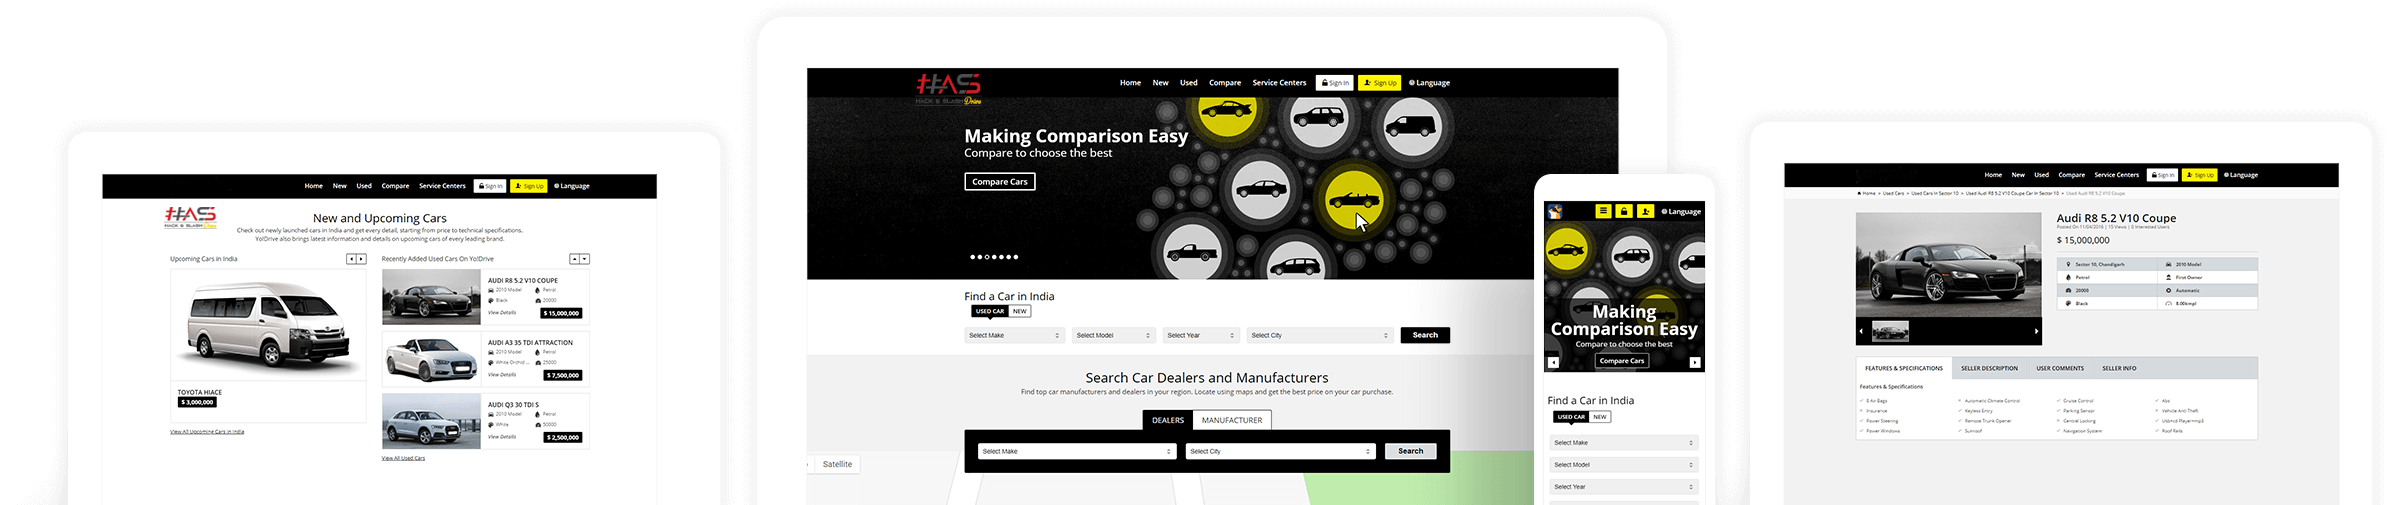The image size is (2390, 505).
Task: Click the down arrow in Recently Added Used Cars
Action: (x=585, y=259)
